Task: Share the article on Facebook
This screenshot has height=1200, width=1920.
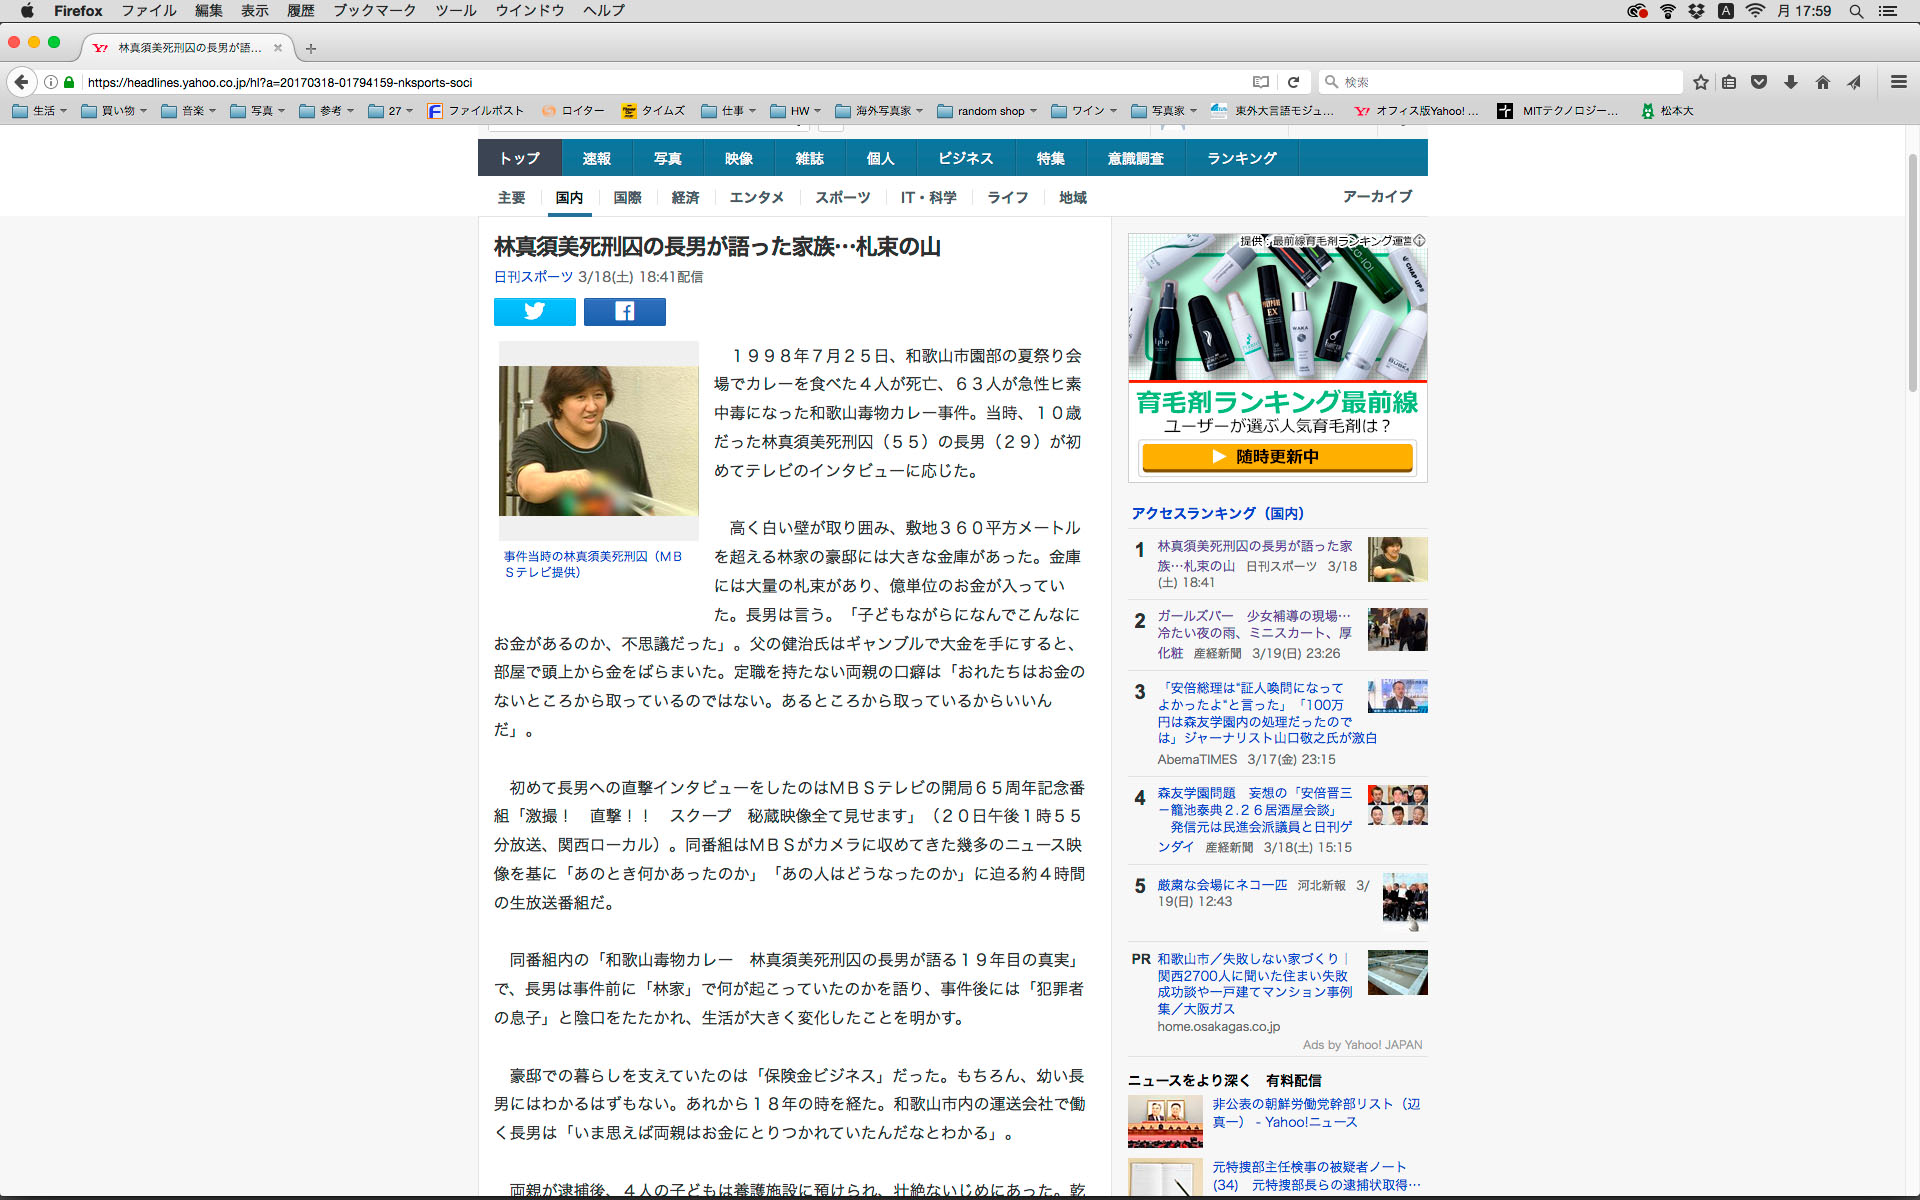Action: coord(624,312)
